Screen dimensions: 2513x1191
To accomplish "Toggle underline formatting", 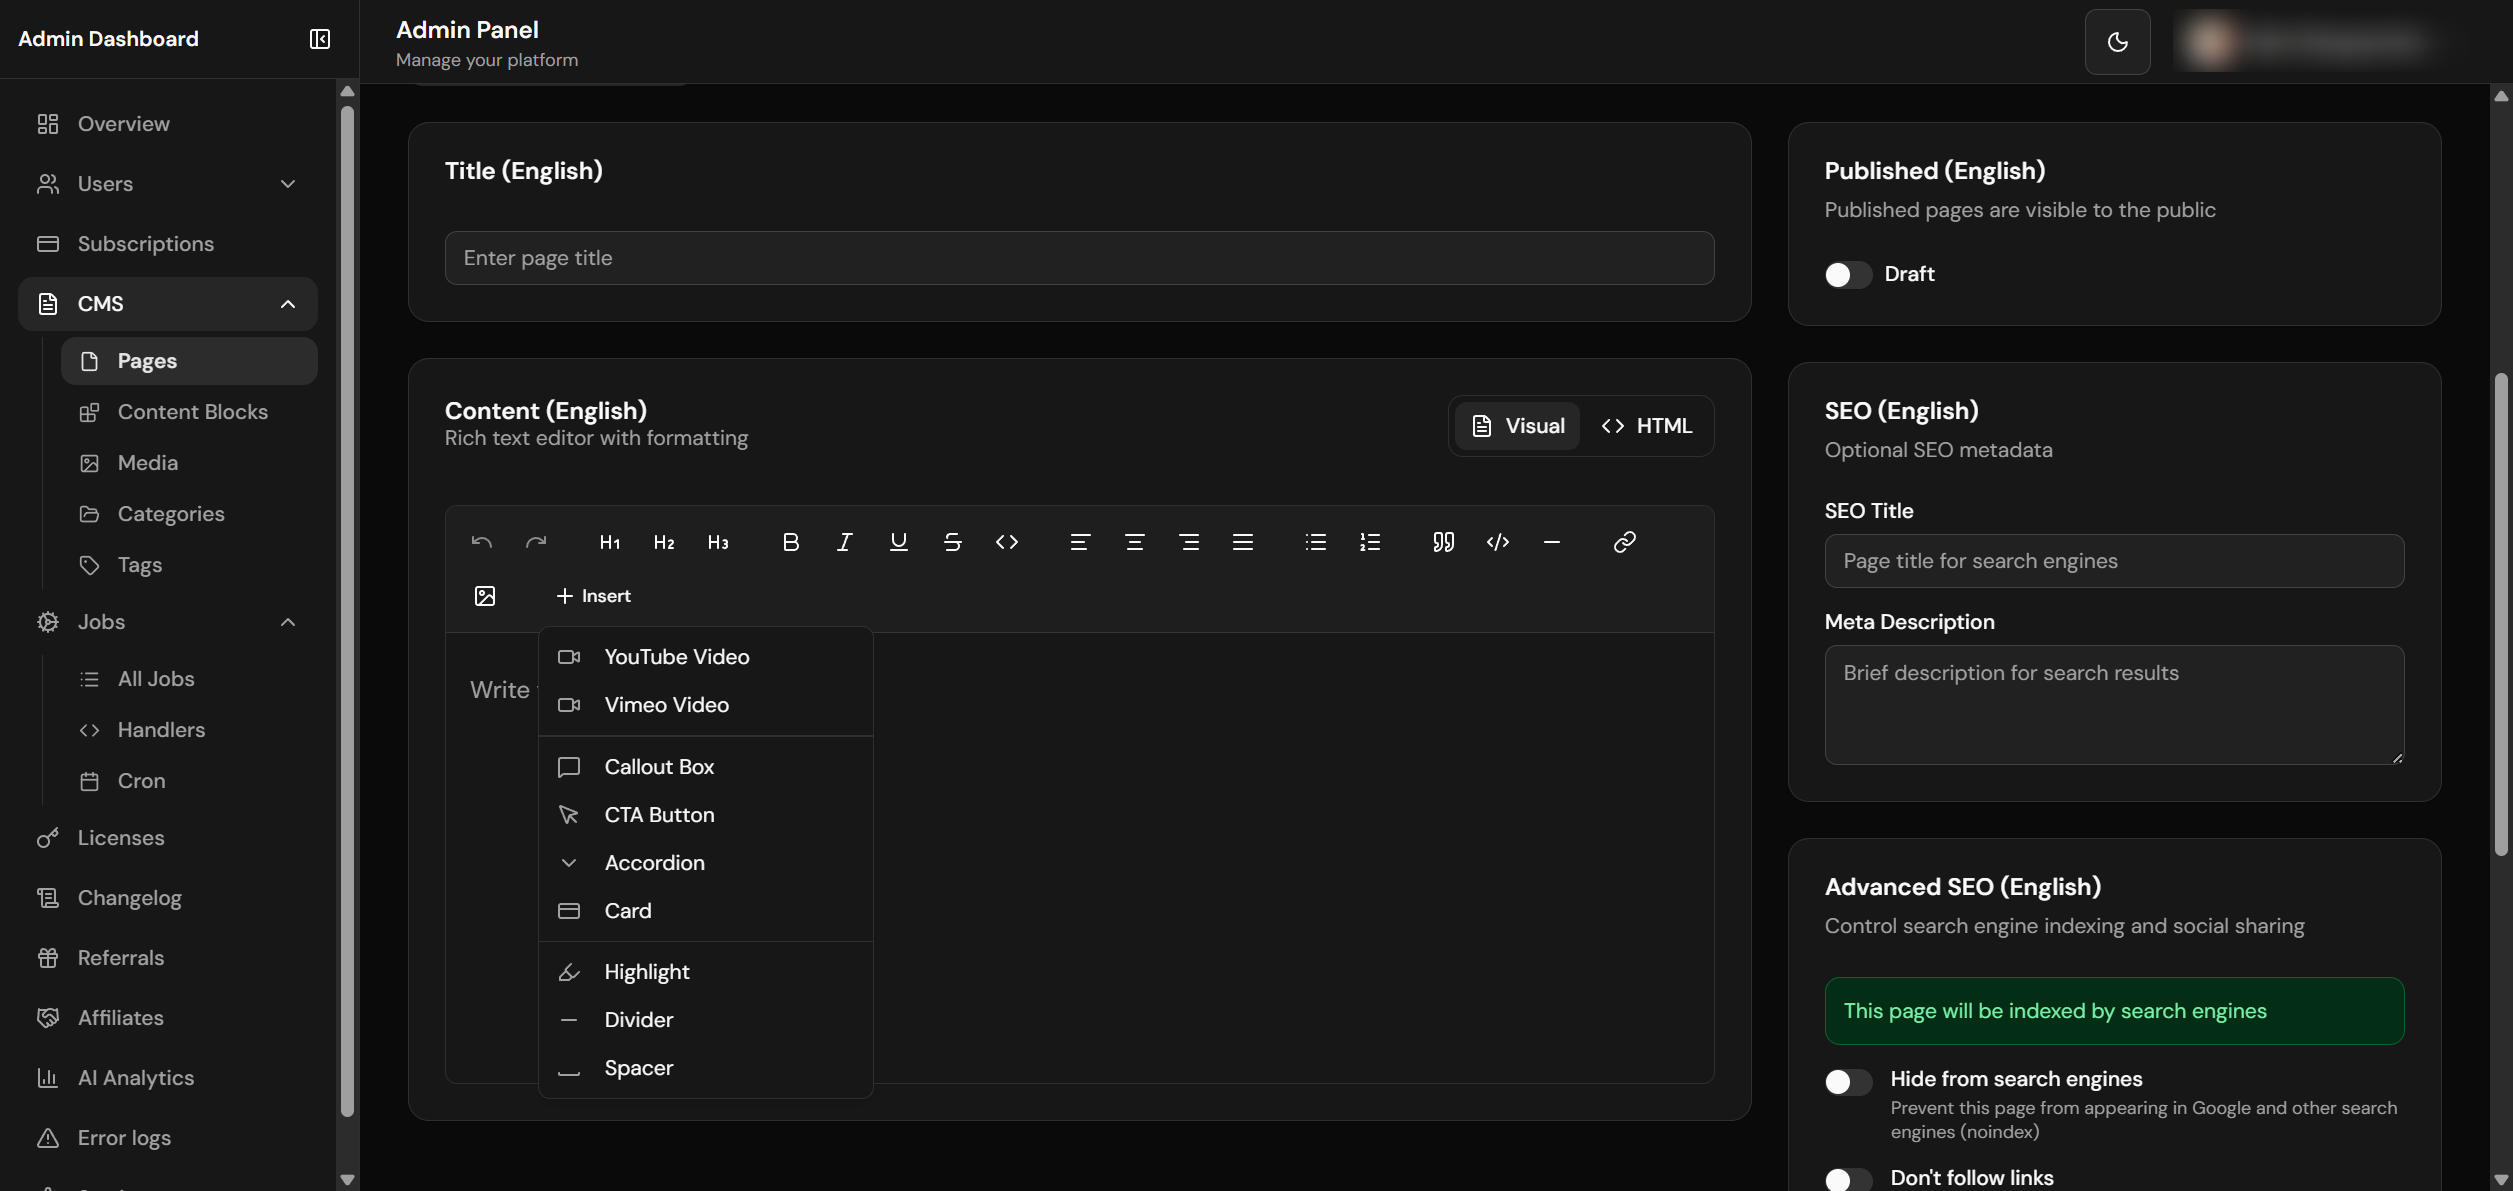I will [899, 542].
